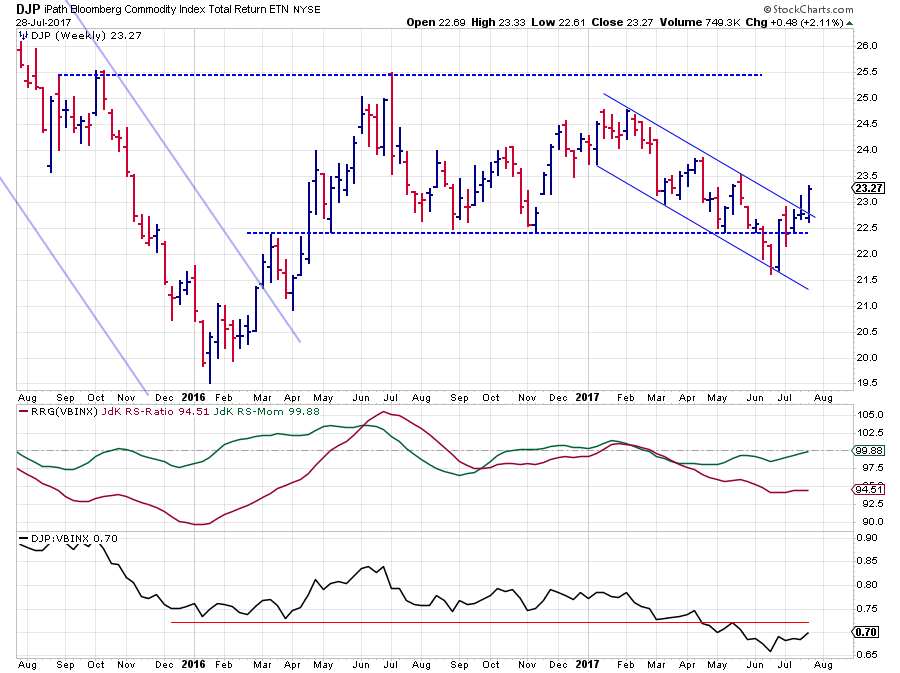Click the red line marker before RRG(VBINX)
The image size is (900, 673).
[x=24, y=411]
